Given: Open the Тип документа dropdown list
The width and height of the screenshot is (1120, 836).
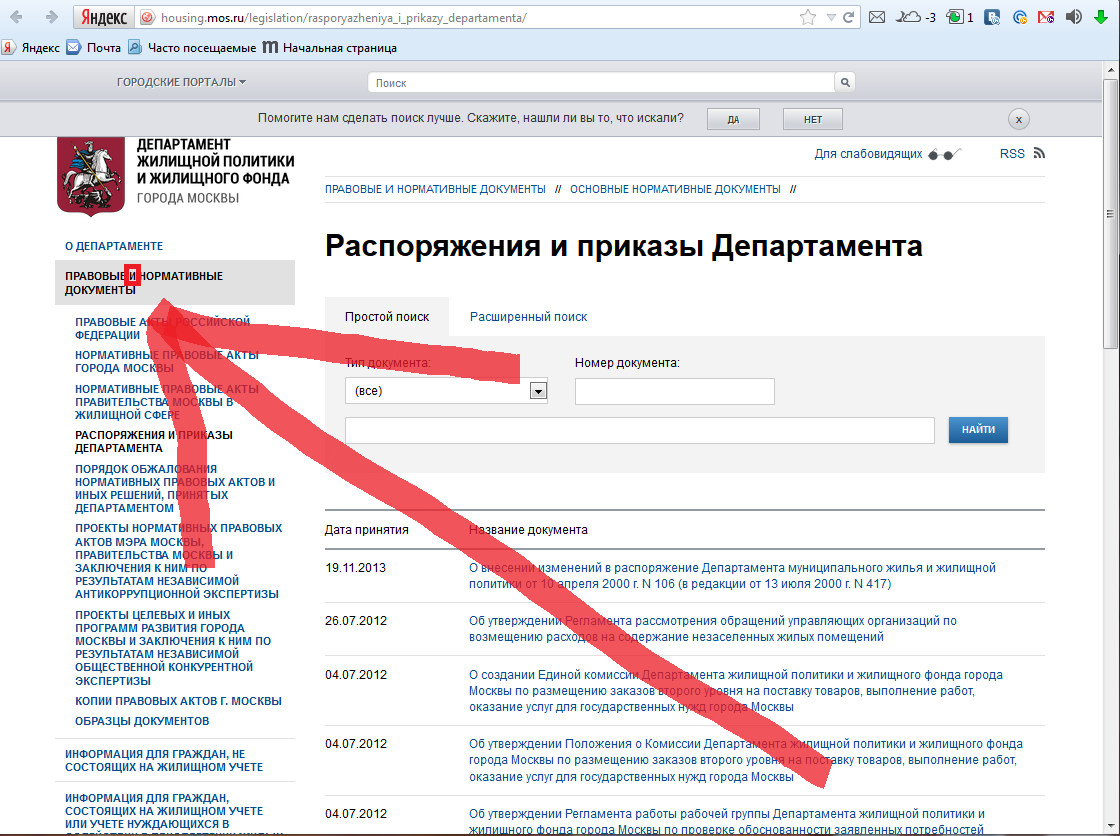Looking at the screenshot, I should (538, 391).
